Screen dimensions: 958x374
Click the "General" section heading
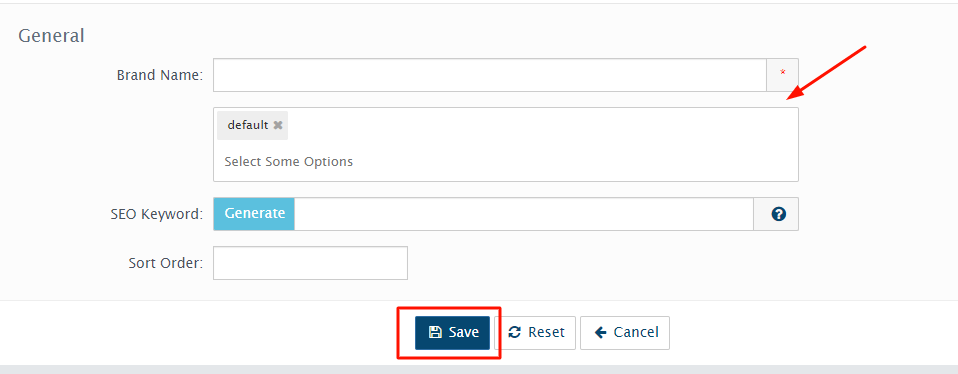click(51, 35)
